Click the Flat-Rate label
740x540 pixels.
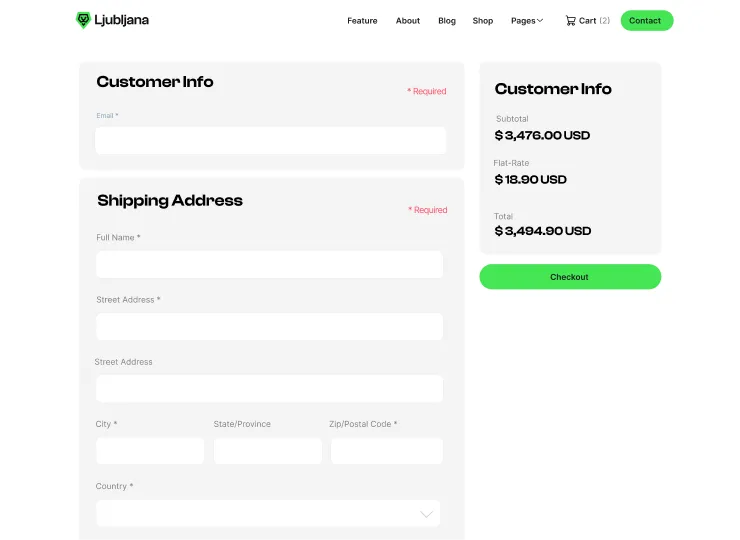pos(511,163)
